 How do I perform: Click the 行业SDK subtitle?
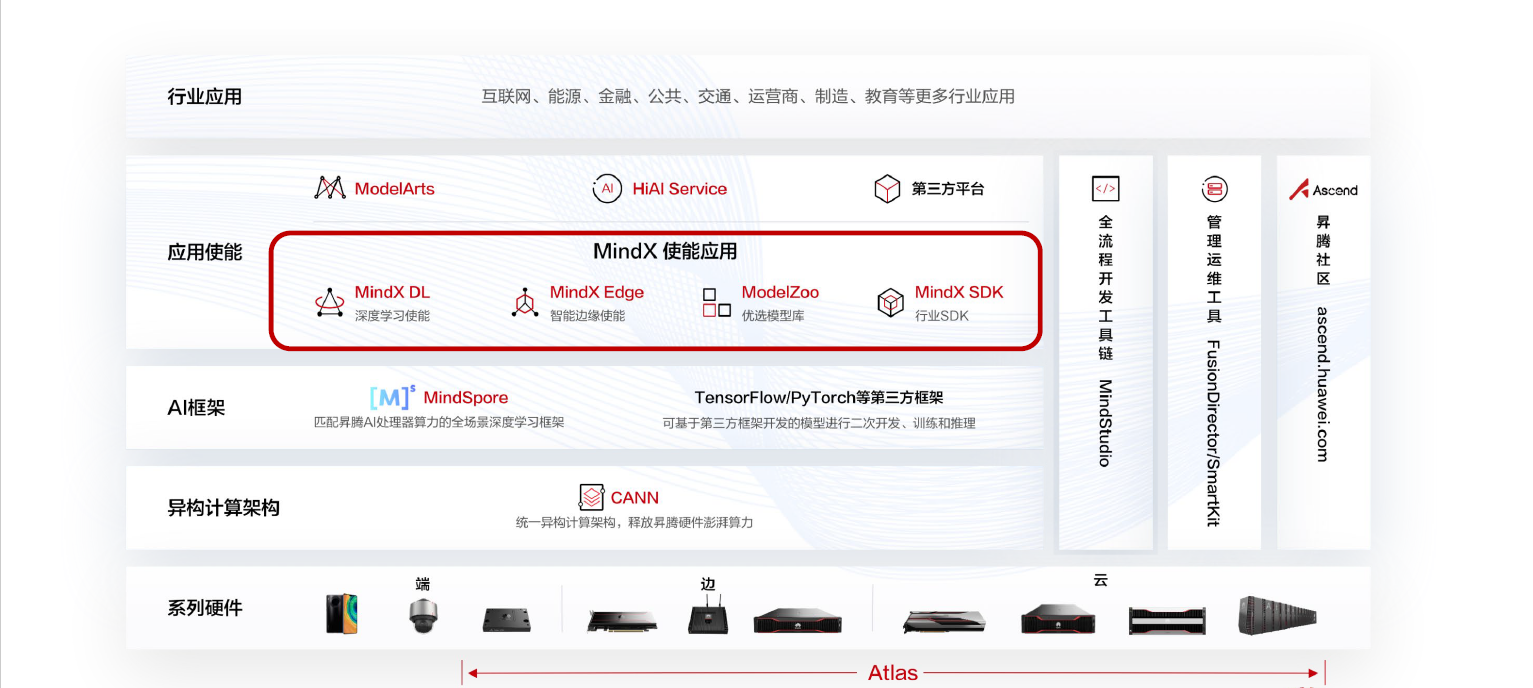point(942,316)
